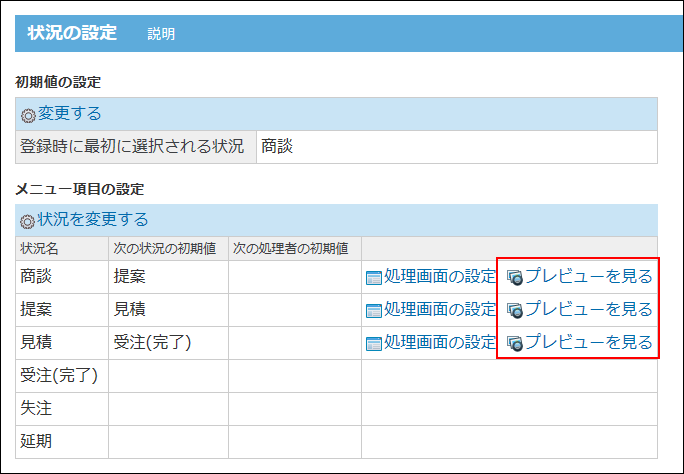
Task: Click the 商談 initial value cell
Action: pos(457,147)
